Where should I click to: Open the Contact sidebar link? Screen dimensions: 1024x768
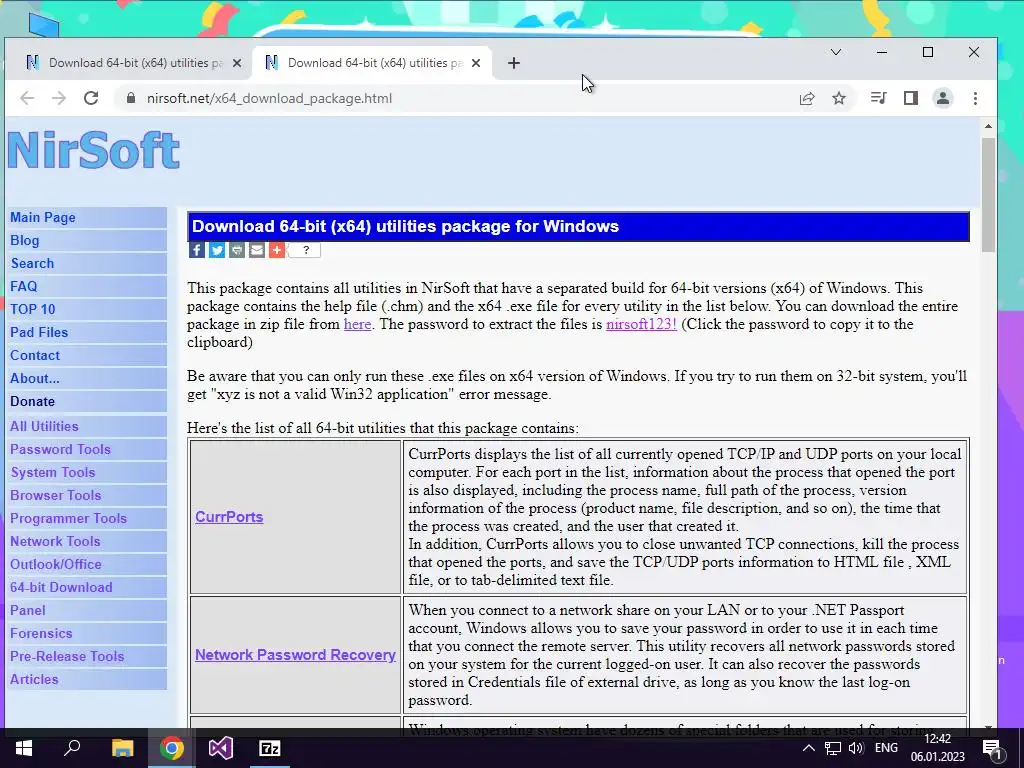pyautogui.click(x=35, y=355)
